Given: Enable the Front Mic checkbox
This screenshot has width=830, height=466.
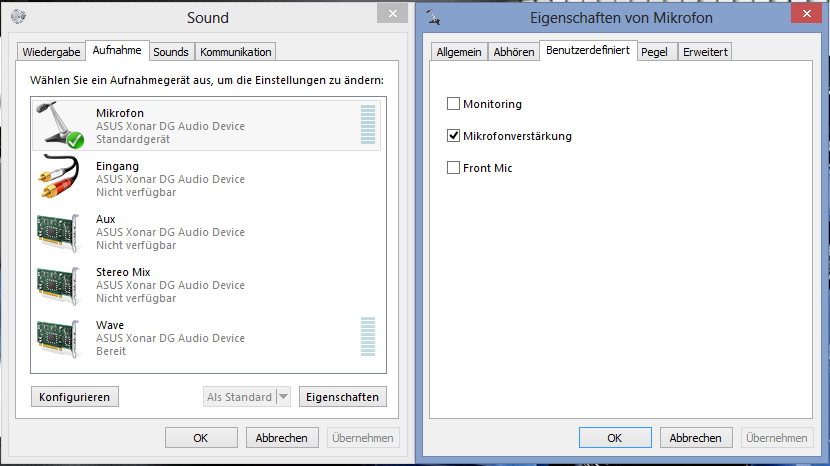Looking at the screenshot, I should (454, 168).
